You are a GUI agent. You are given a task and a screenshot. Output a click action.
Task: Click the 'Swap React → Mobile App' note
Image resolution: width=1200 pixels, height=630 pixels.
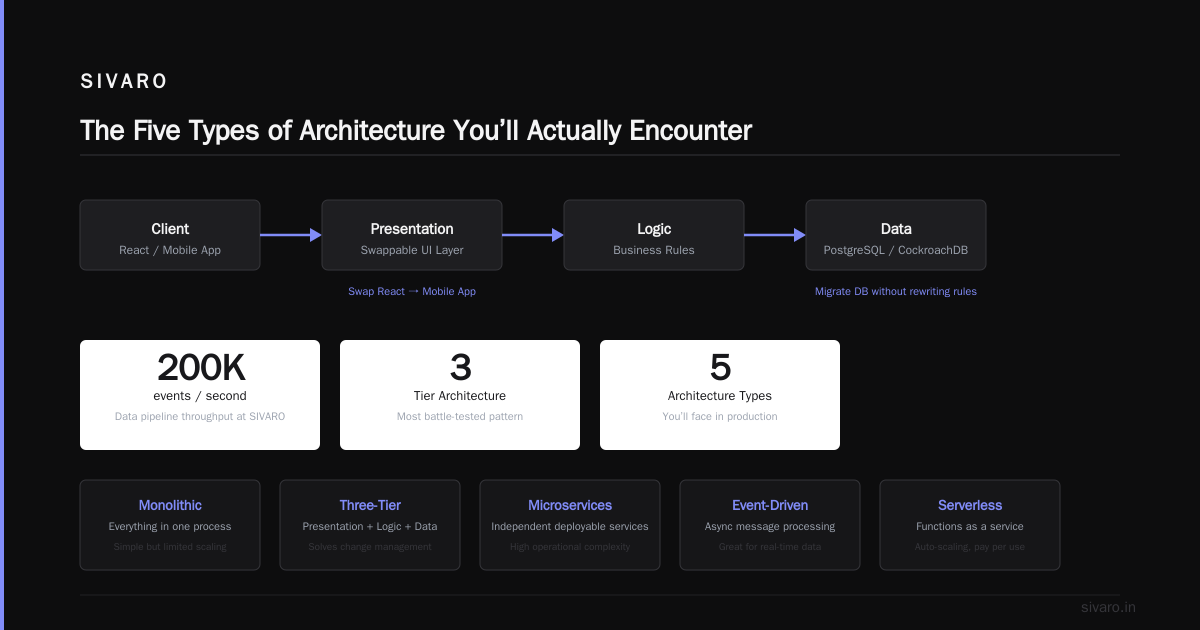412,291
